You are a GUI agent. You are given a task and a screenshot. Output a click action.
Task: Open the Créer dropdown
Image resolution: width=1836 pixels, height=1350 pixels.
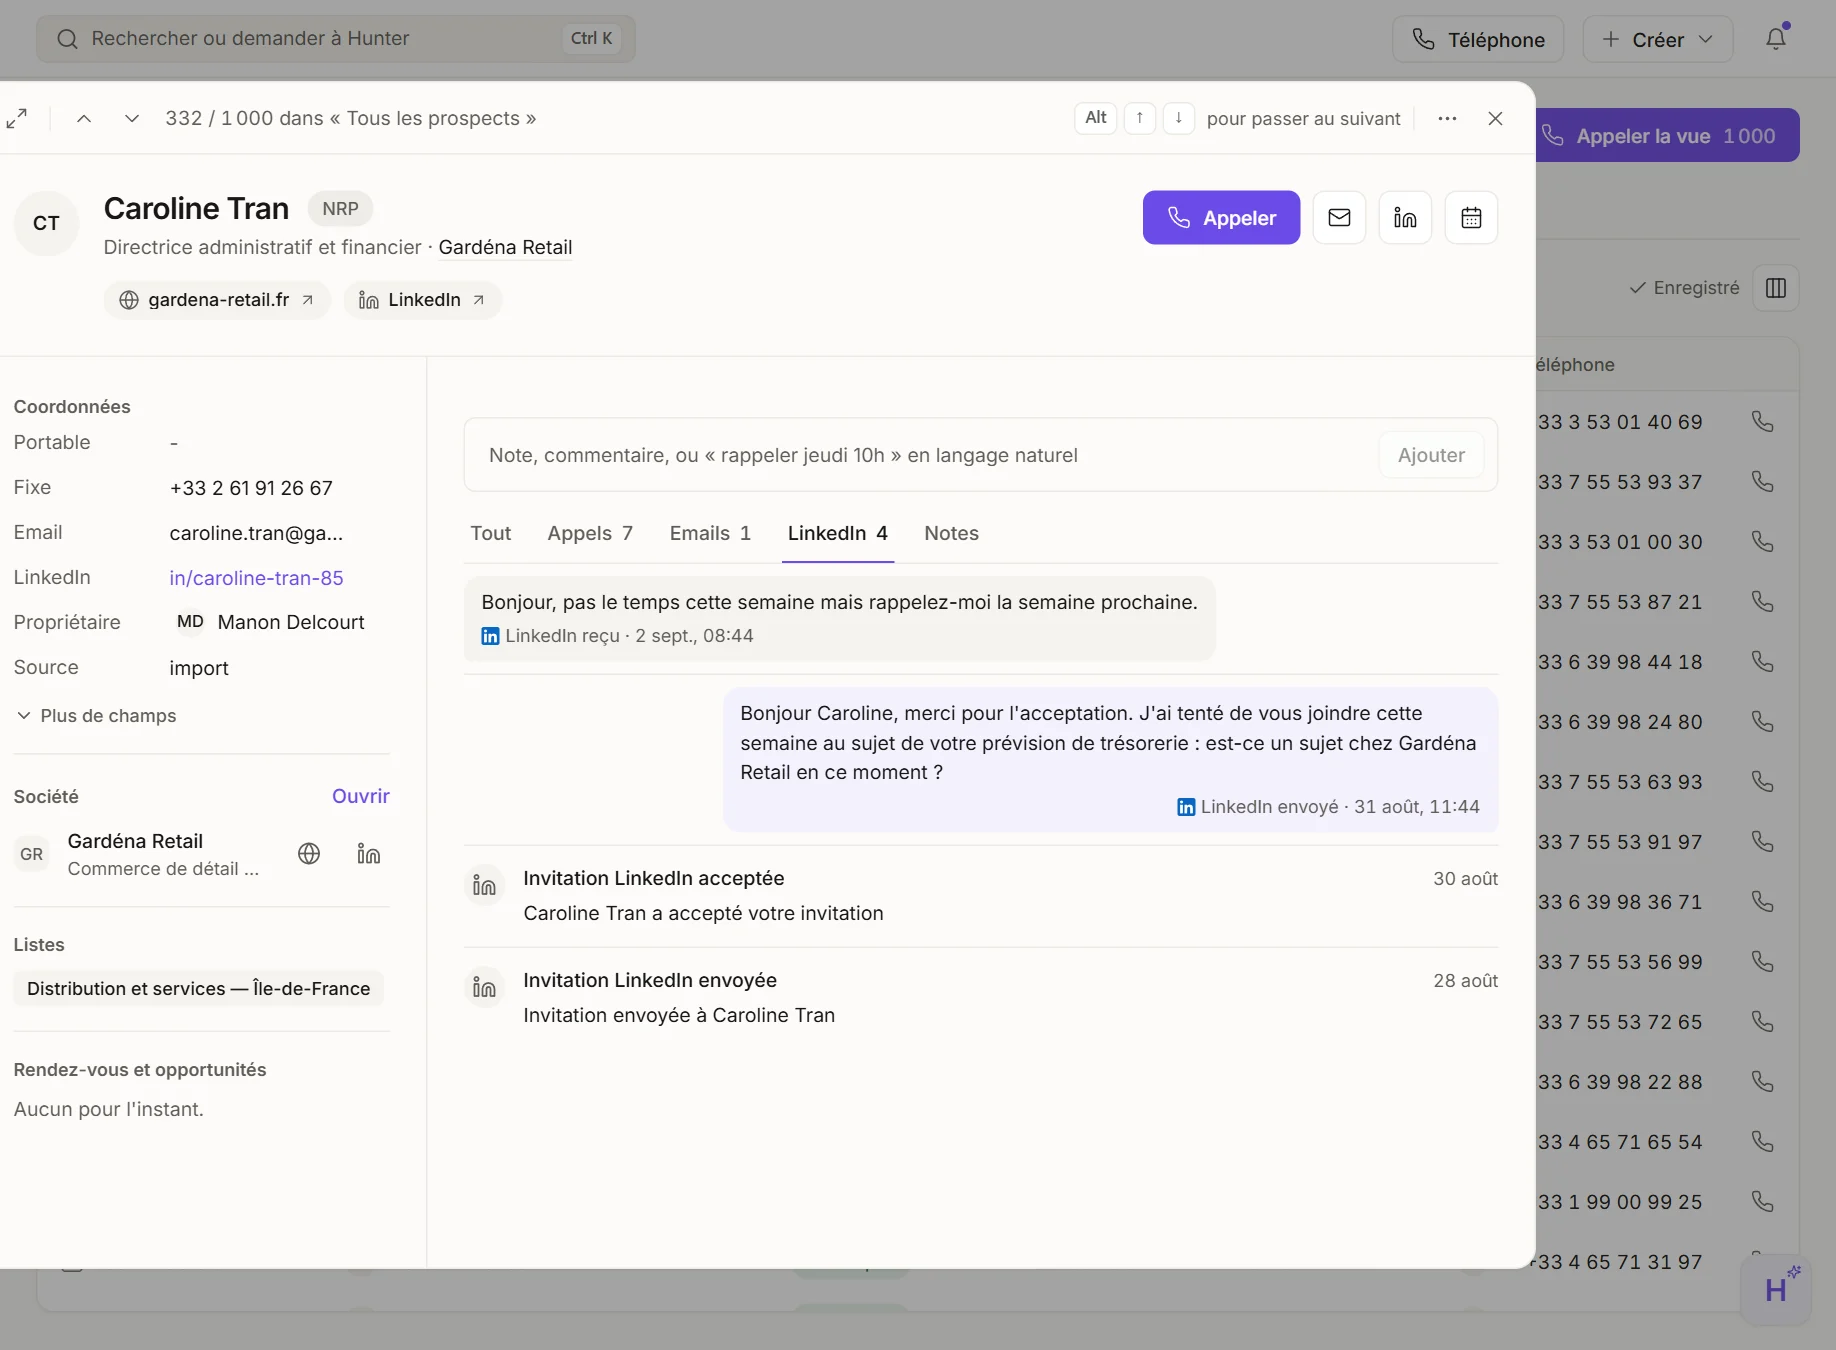pyautogui.click(x=1658, y=40)
